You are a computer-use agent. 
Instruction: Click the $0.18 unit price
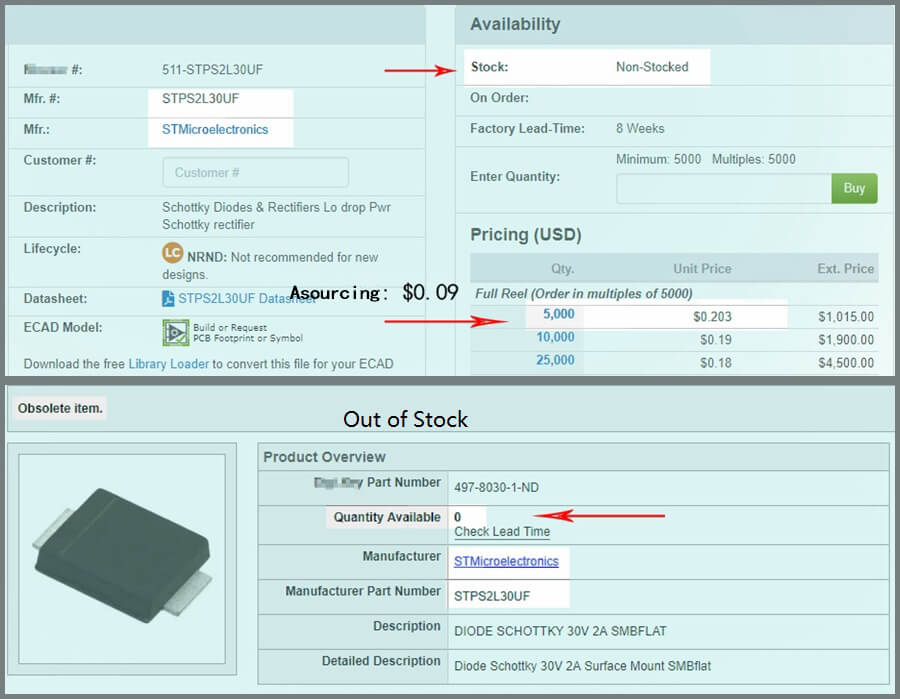[x=716, y=363]
